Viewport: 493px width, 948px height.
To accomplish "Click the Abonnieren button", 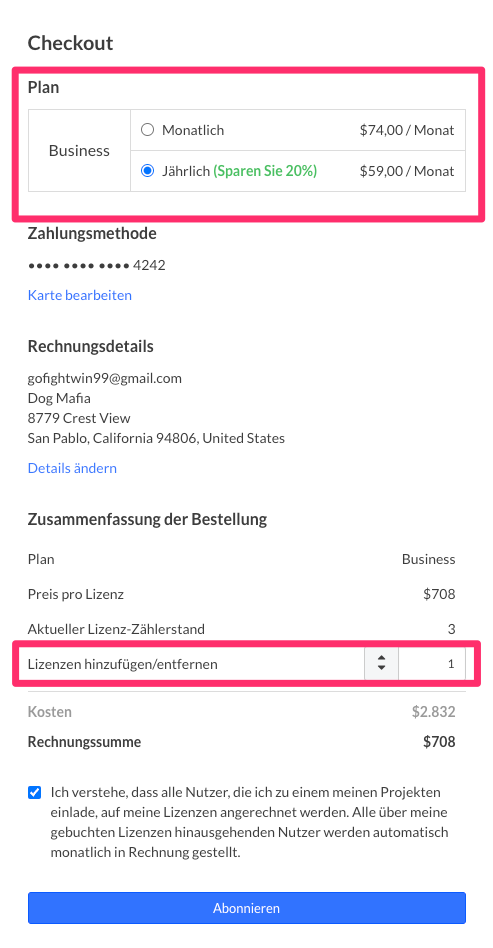I will (x=247, y=908).
